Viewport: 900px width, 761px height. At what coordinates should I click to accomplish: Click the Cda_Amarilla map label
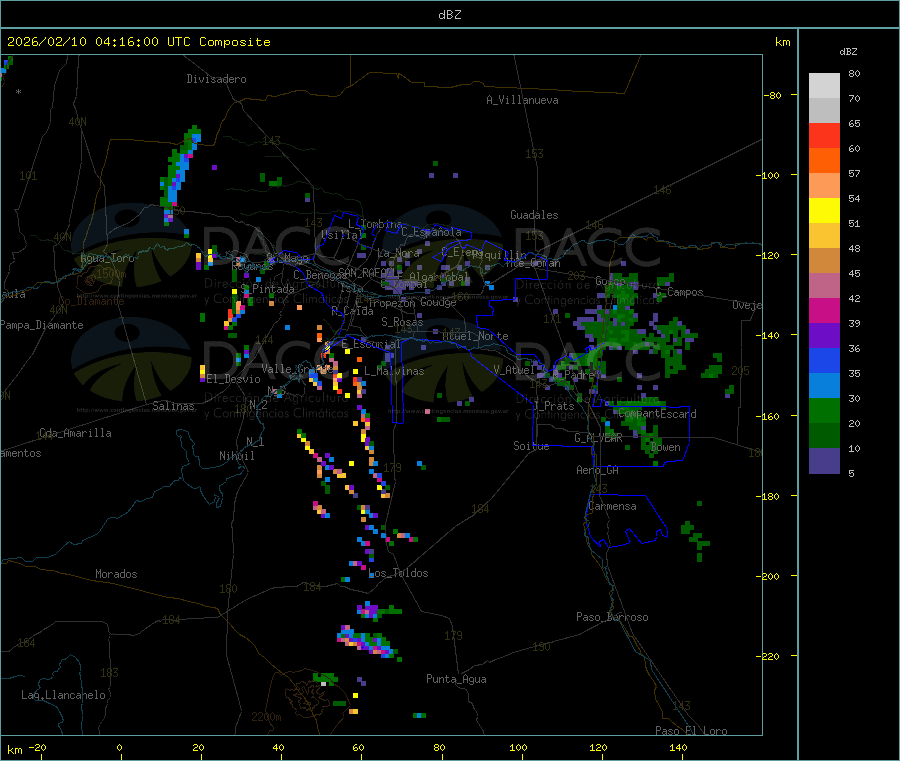click(75, 433)
